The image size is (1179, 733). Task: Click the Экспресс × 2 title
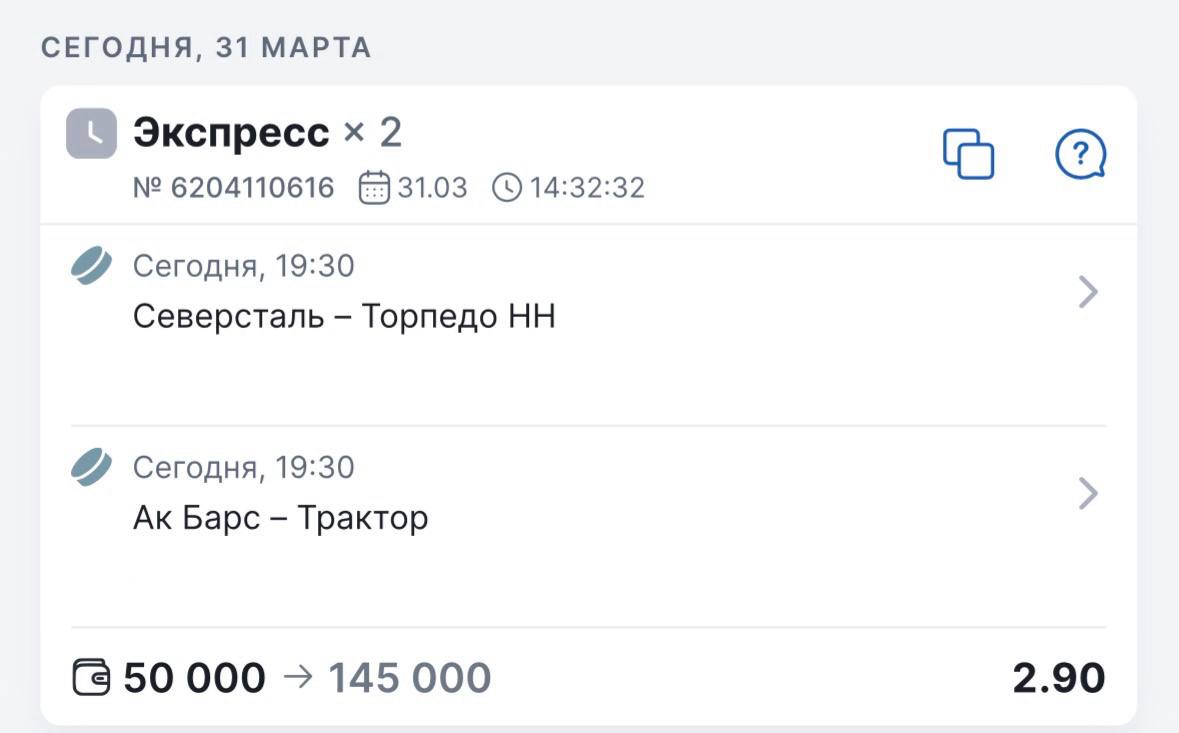[267, 133]
